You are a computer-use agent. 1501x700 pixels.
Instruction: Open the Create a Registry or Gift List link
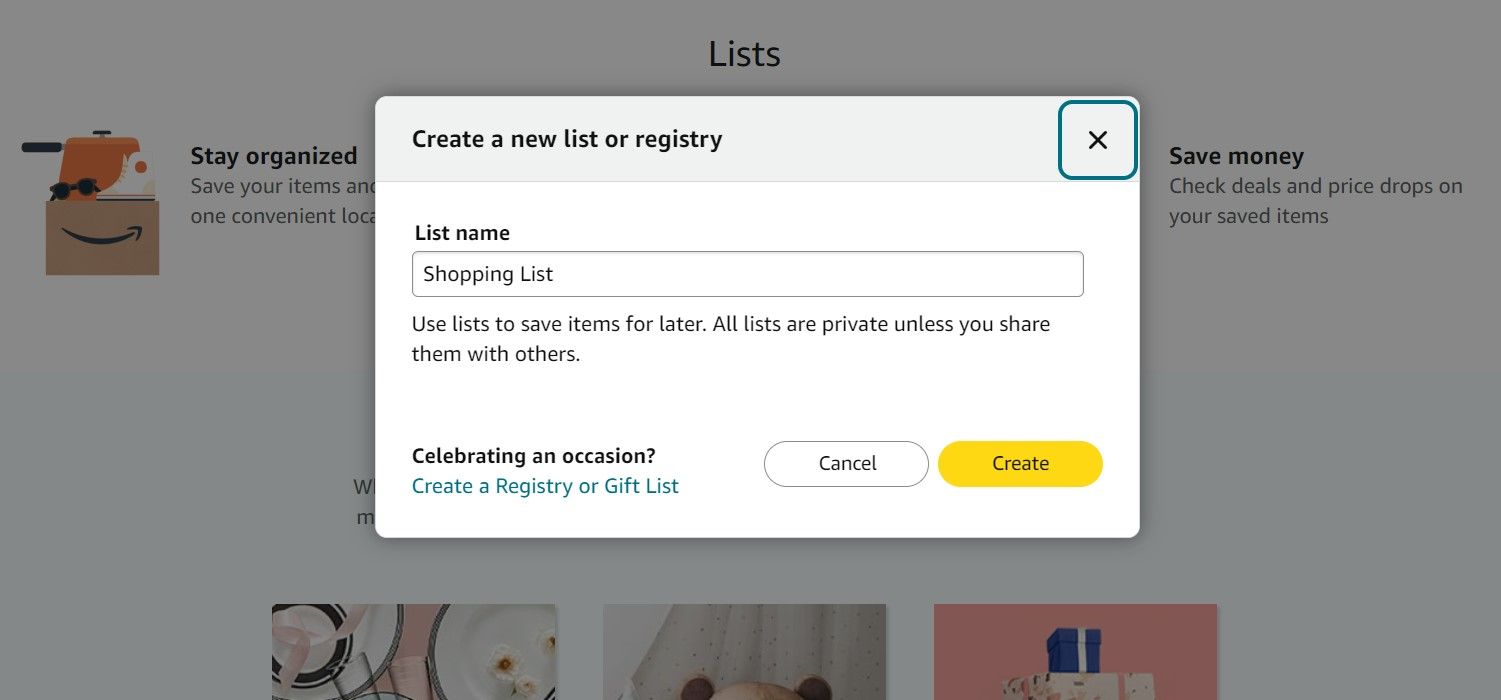pyautogui.click(x=545, y=486)
